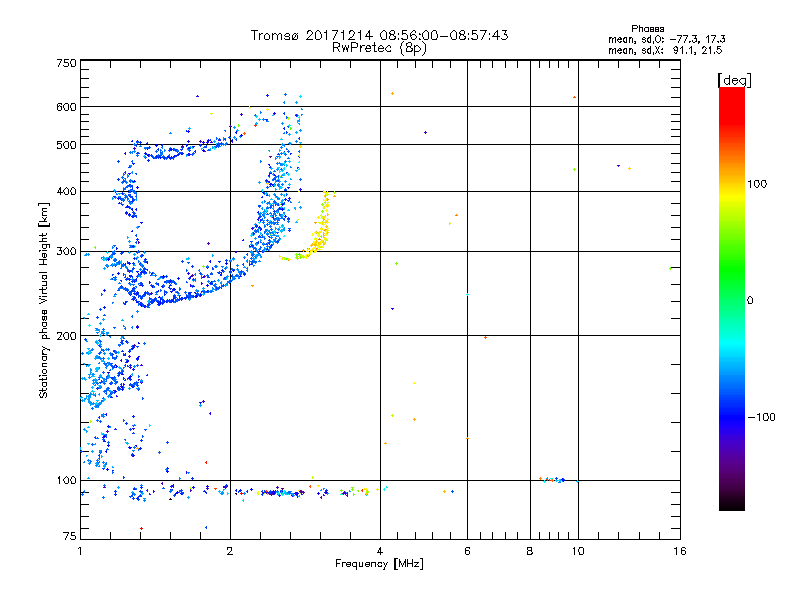
Task: Click the x-axis tick label '4'
Action: point(380,551)
